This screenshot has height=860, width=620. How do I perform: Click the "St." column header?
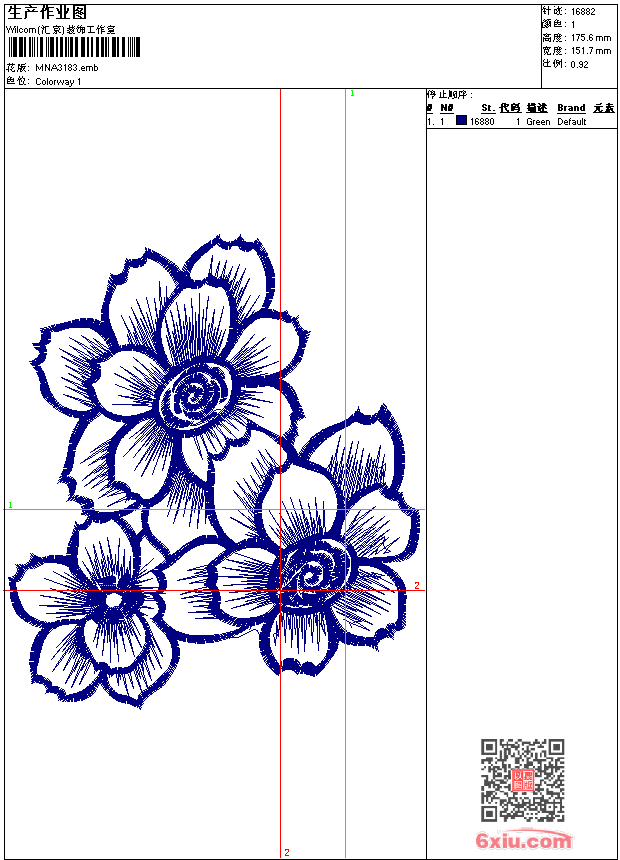[488, 108]
